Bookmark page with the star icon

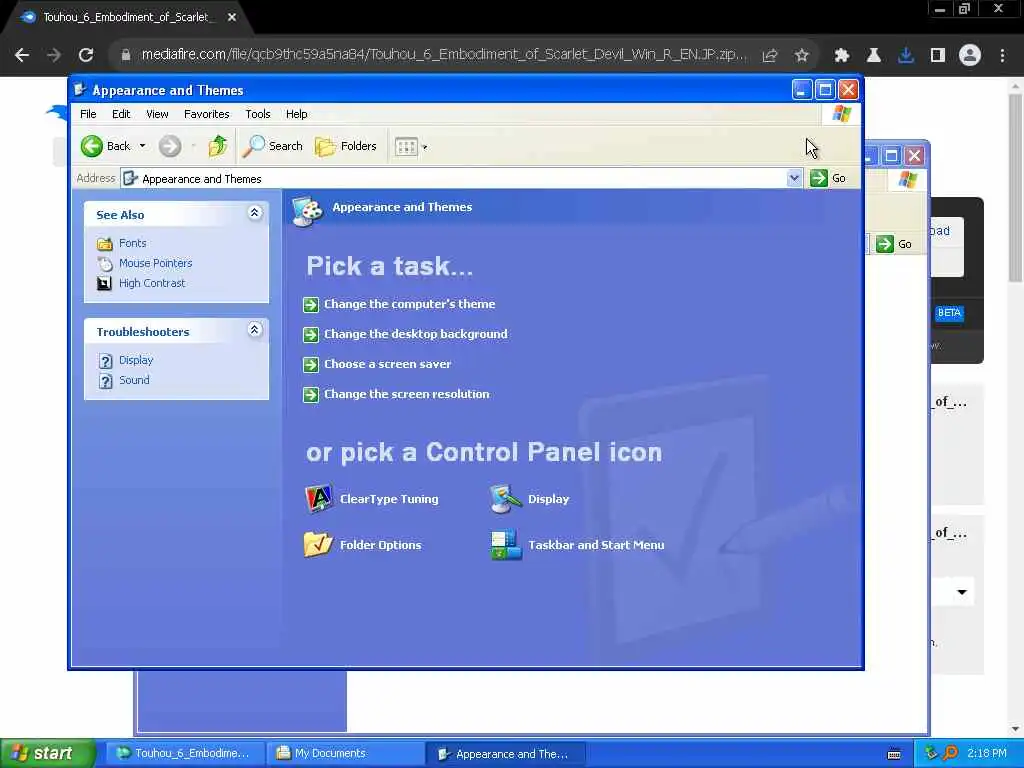(802, 56)
